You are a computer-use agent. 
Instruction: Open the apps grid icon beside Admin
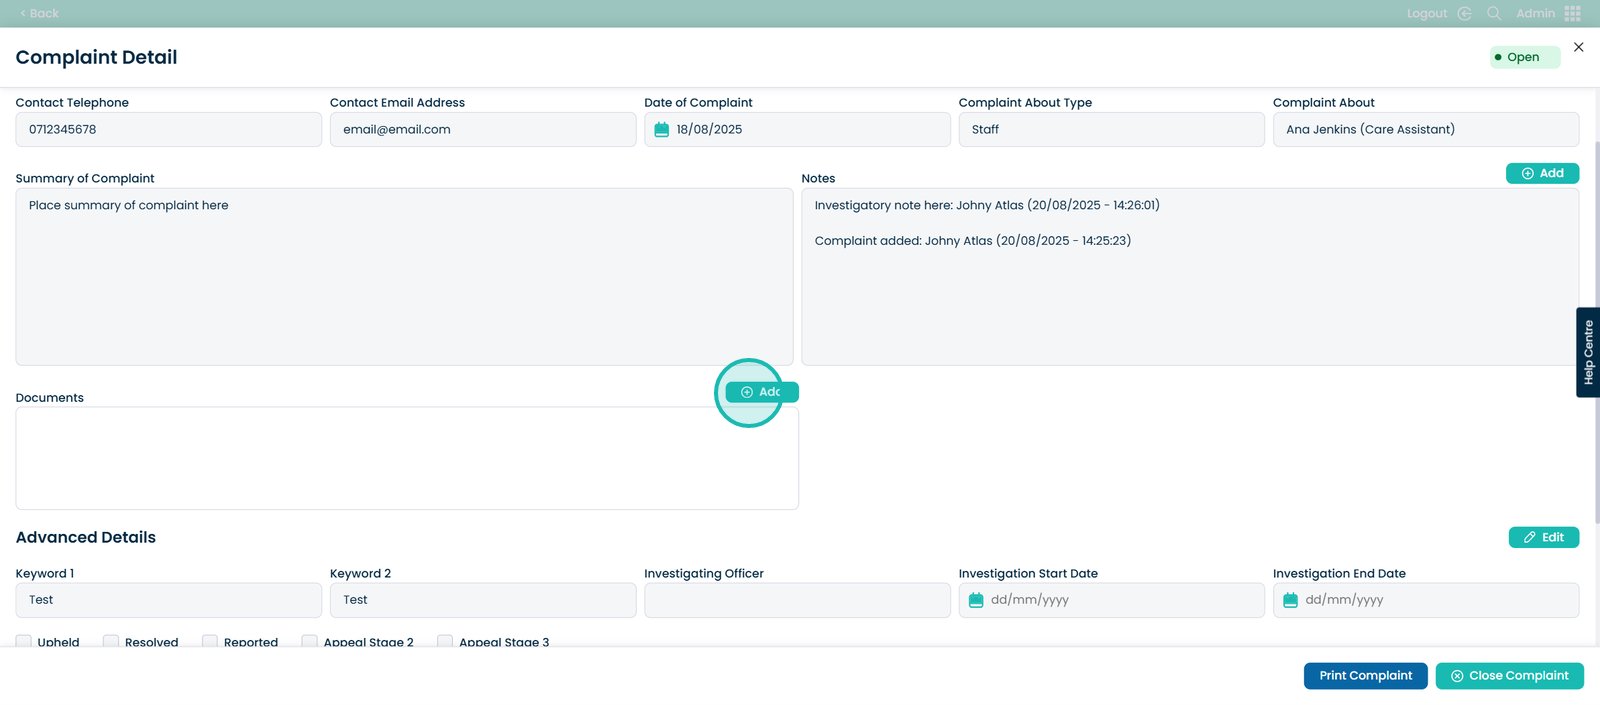click(1573, 14)
